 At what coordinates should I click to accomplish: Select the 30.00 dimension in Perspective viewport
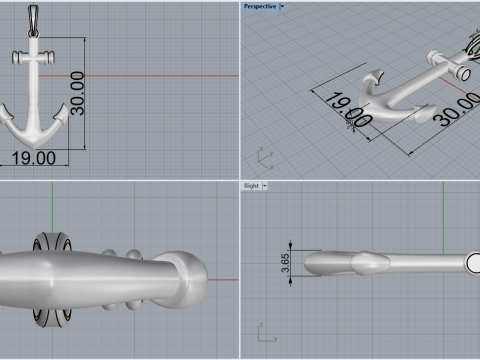[x=457, y=109]
